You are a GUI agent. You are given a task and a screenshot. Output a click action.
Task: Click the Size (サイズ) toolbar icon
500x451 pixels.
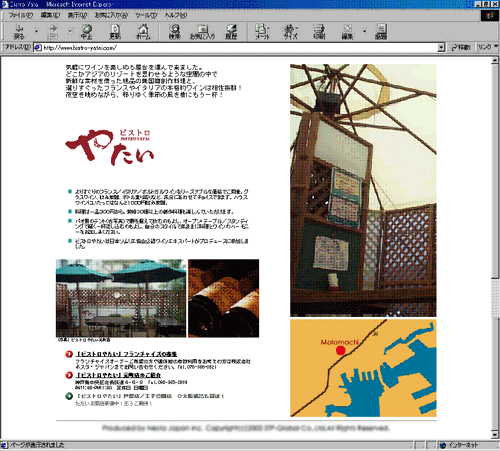(290, 32)
